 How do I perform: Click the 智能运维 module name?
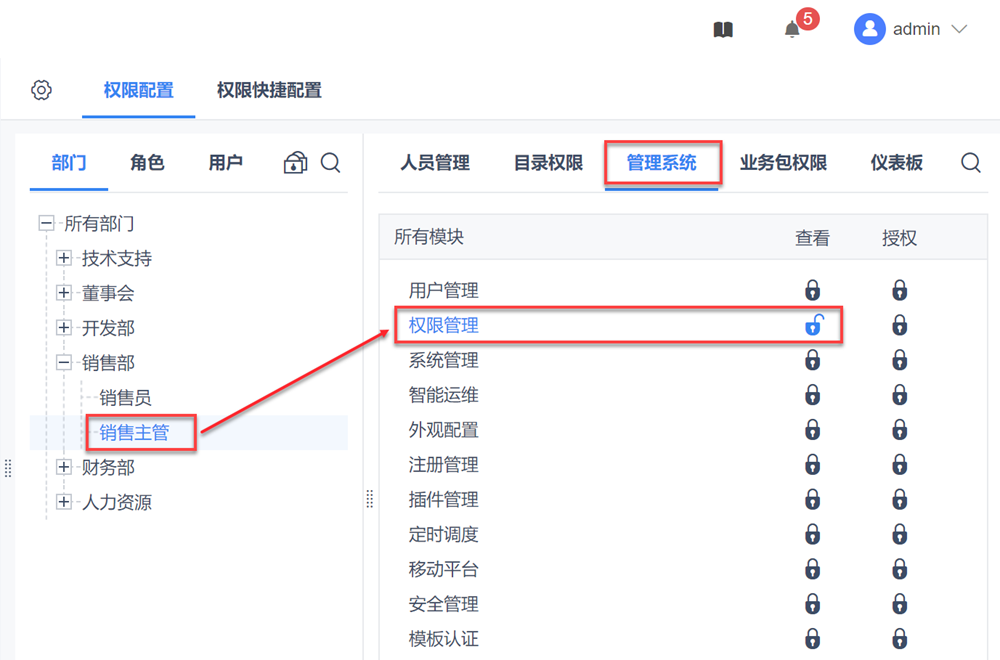pyautogui.click(x=443, y=395)
